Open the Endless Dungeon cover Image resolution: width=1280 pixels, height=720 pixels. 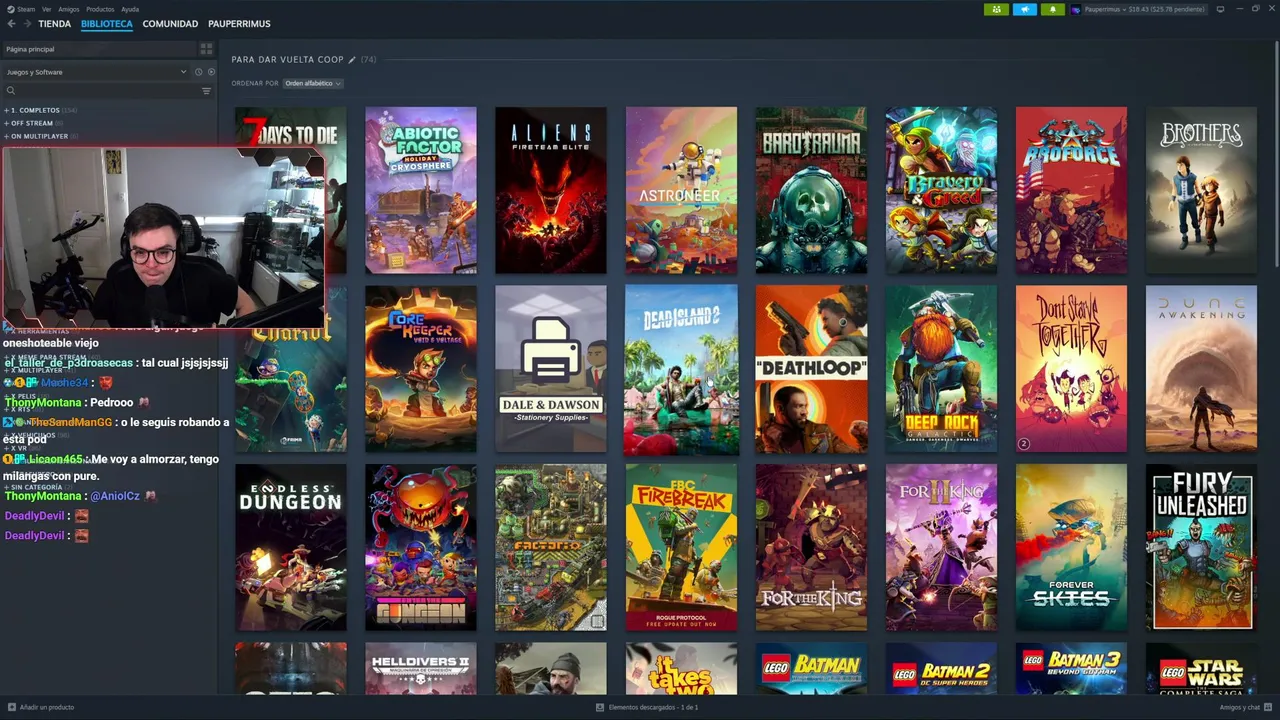tap(291, 547)
